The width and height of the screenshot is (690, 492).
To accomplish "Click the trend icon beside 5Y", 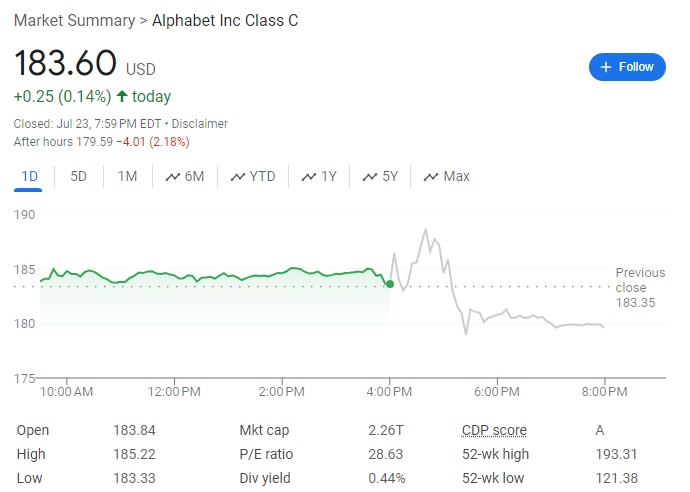I will 369,177.
